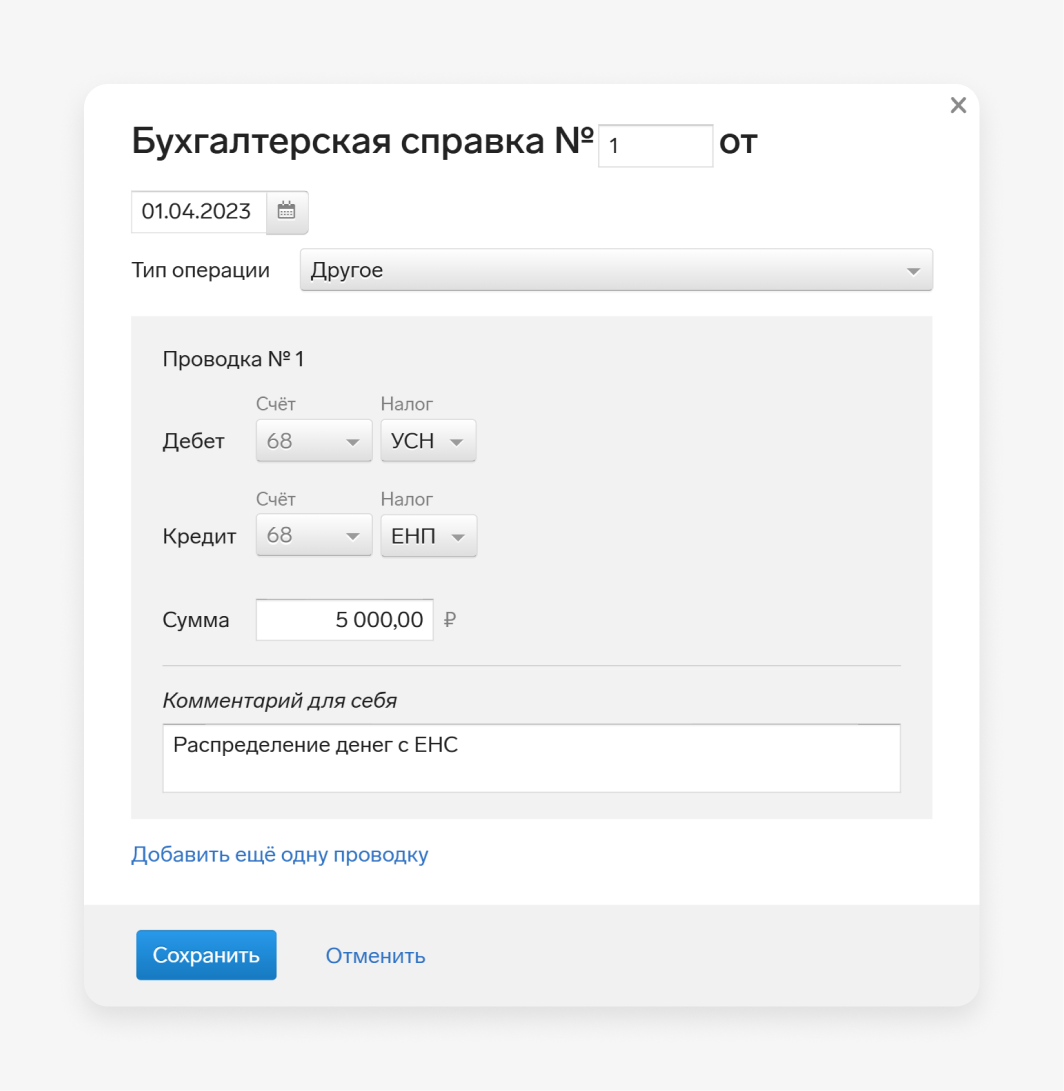Click the arrow on the Кредит account selector
This screenshot has width=1064, height=1091.
click(x=353, y=536)
